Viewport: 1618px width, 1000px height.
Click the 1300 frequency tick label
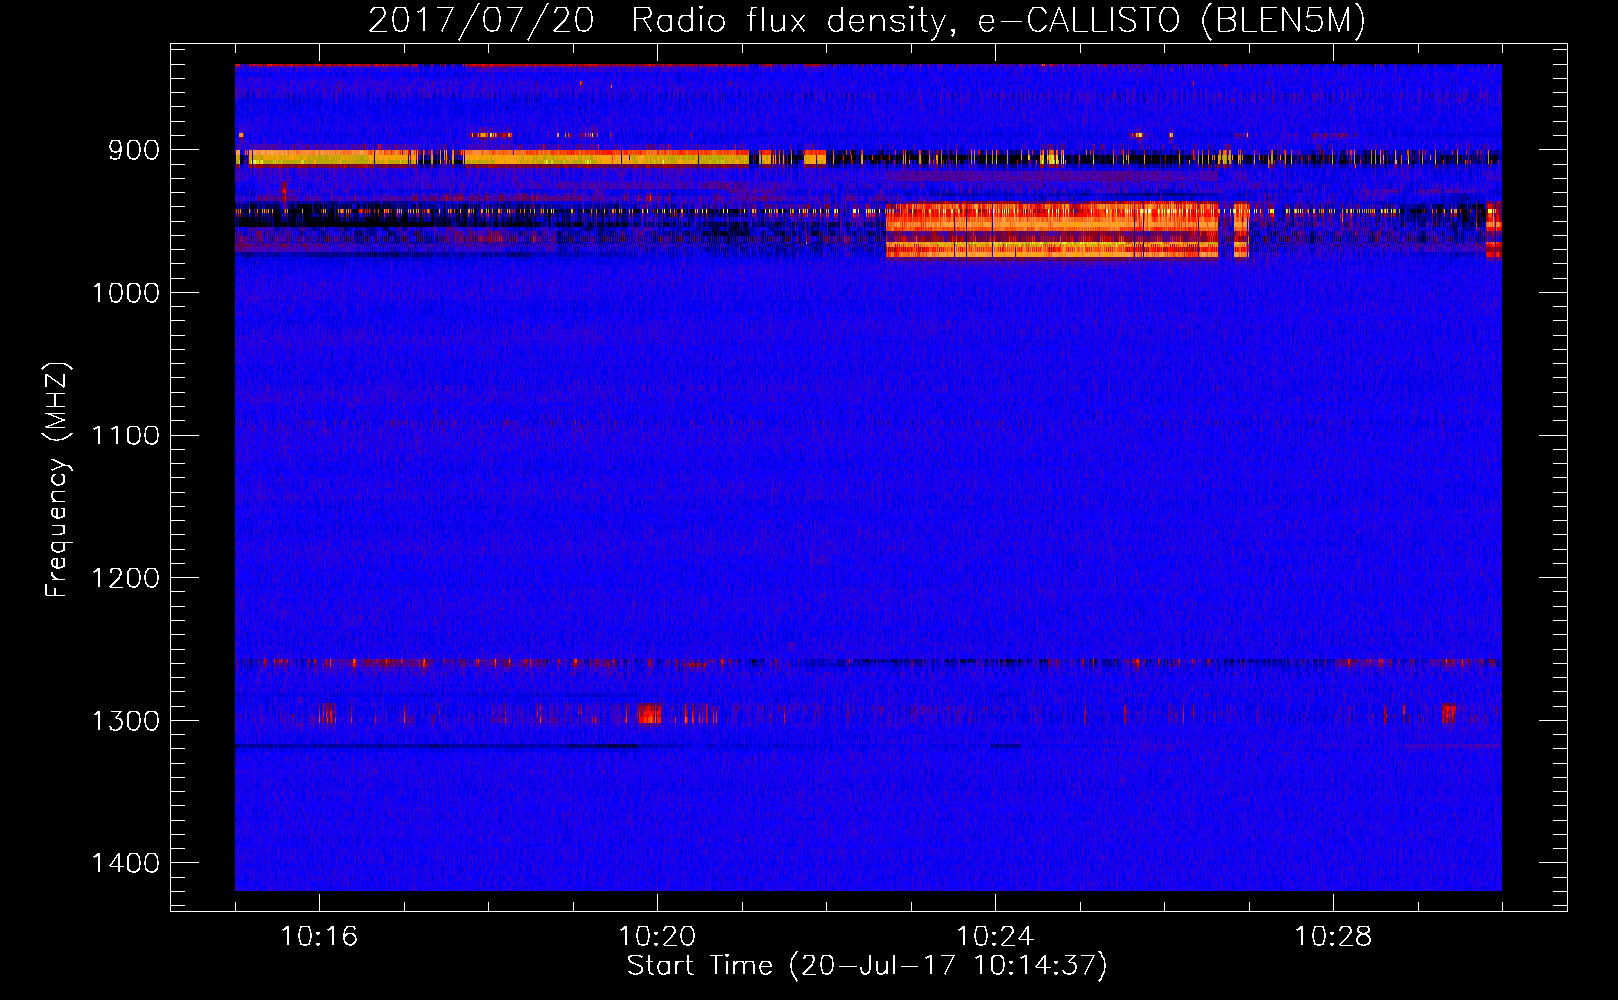coord(125,722)
